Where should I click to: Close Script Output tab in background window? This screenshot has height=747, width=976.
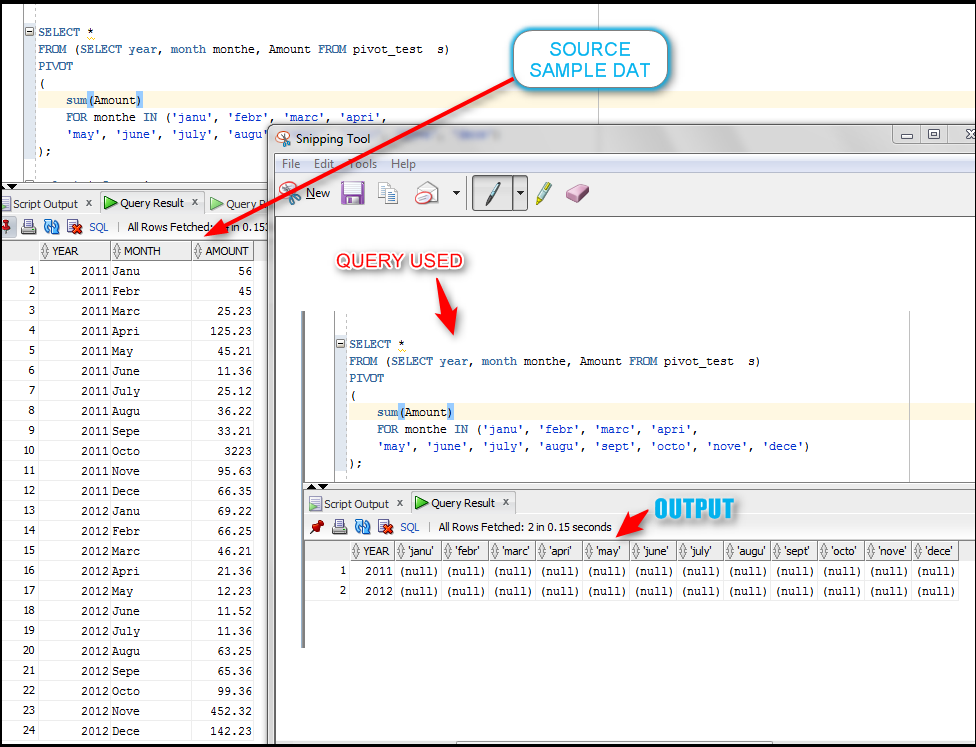pos(89,203)
